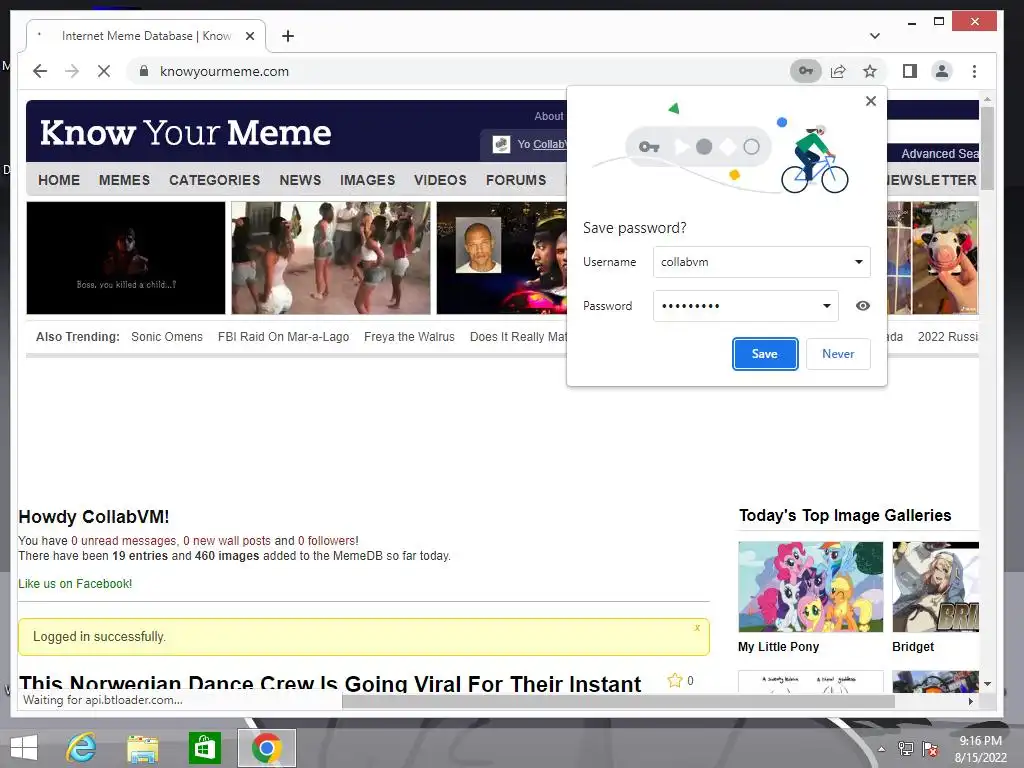Open the HOME menu item
Viewport: 1024px width, 768px height.
pyautogui.click(x=59, y=180)
